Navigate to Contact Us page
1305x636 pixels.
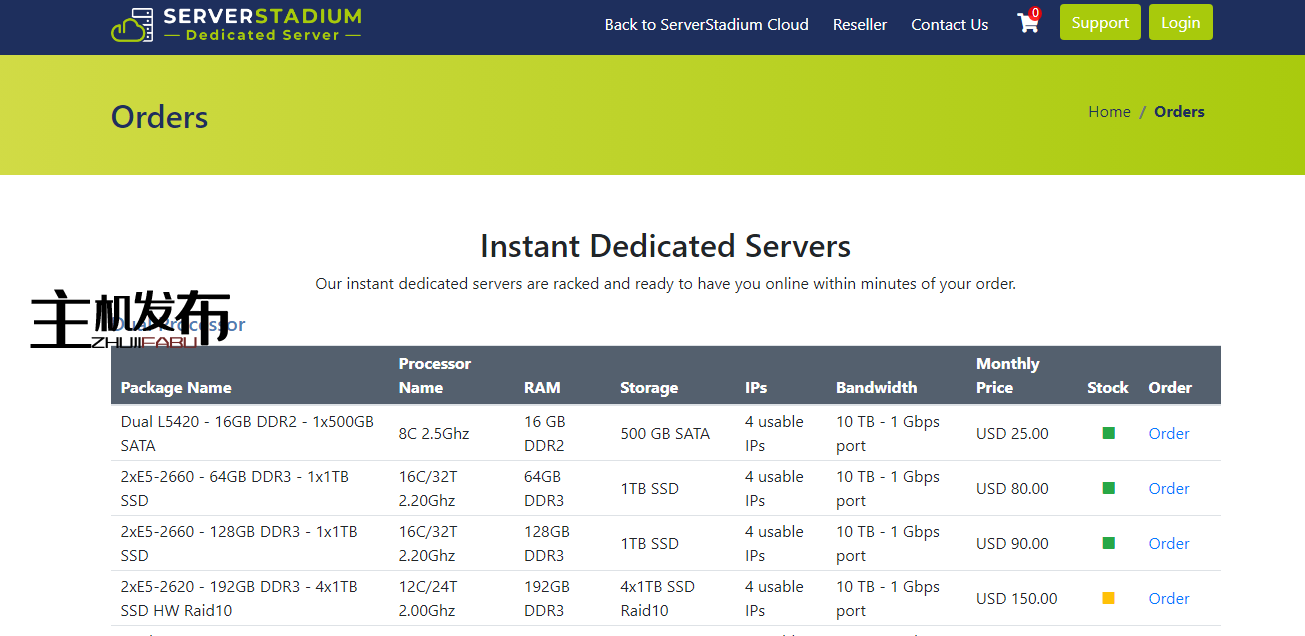click(949, 25)
